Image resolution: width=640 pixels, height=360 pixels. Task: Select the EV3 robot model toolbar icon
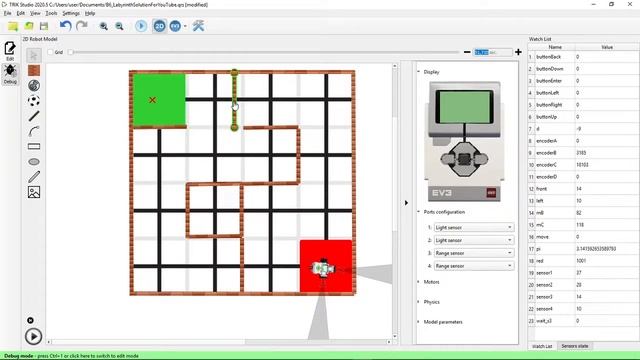pyautogui.click(x=175, y=26)
